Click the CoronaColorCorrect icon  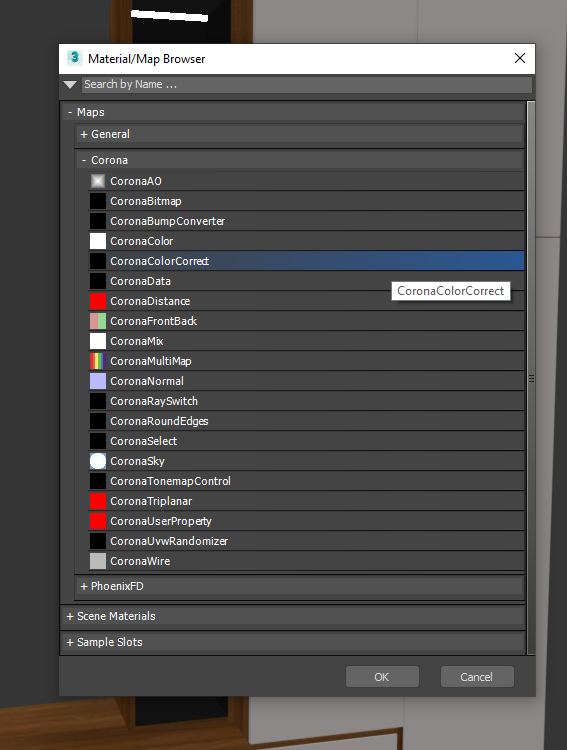98,261
